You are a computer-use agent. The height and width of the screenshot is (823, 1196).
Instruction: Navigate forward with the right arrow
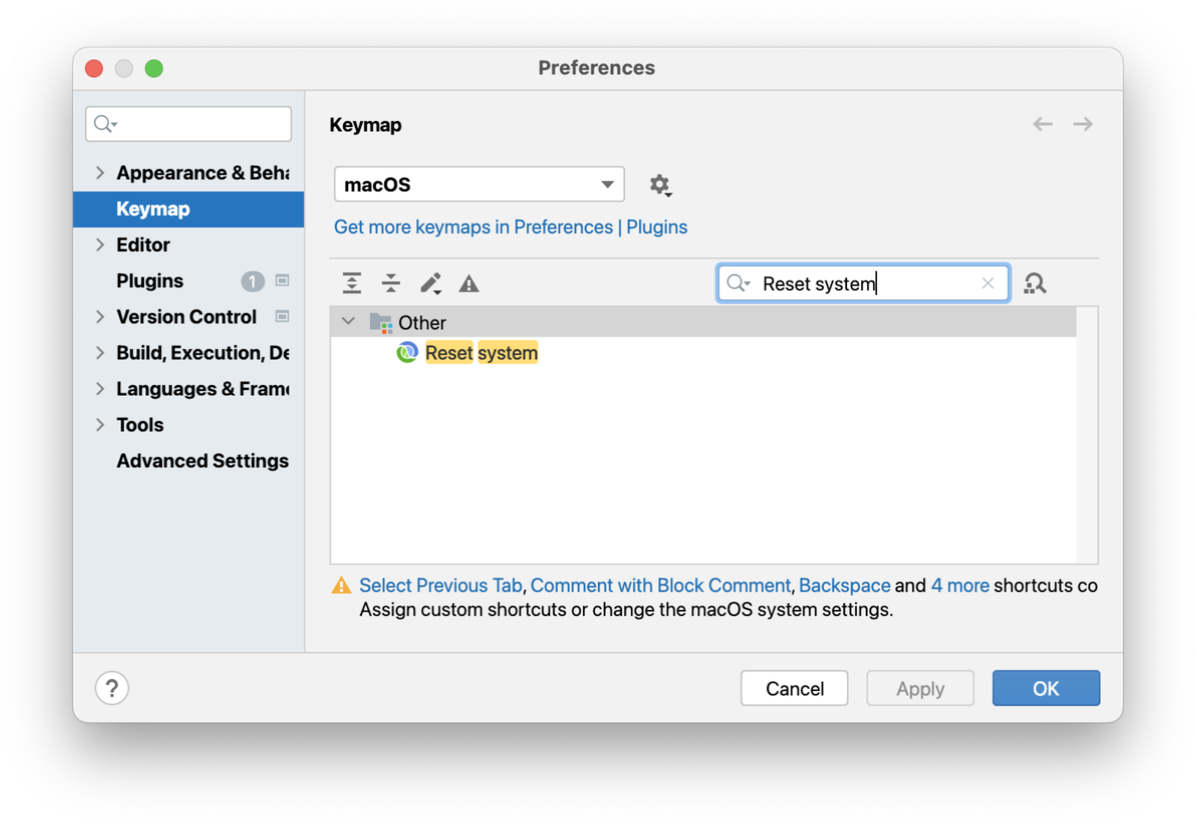(1083, 124)
